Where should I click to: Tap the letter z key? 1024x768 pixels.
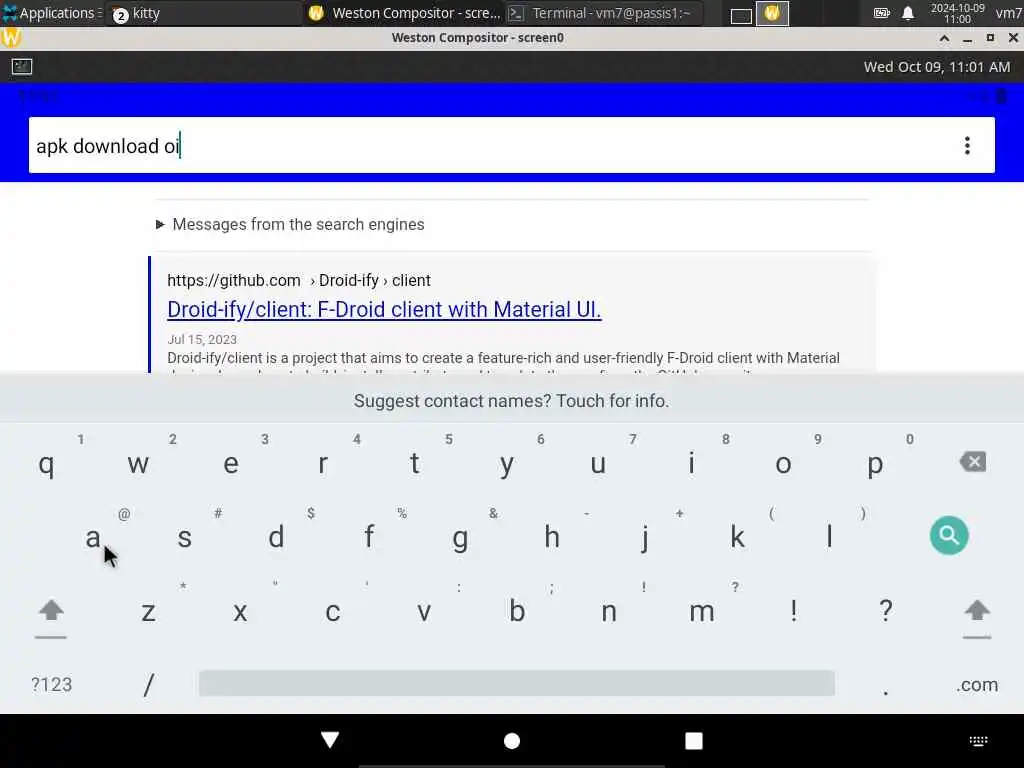click(148, 613)
